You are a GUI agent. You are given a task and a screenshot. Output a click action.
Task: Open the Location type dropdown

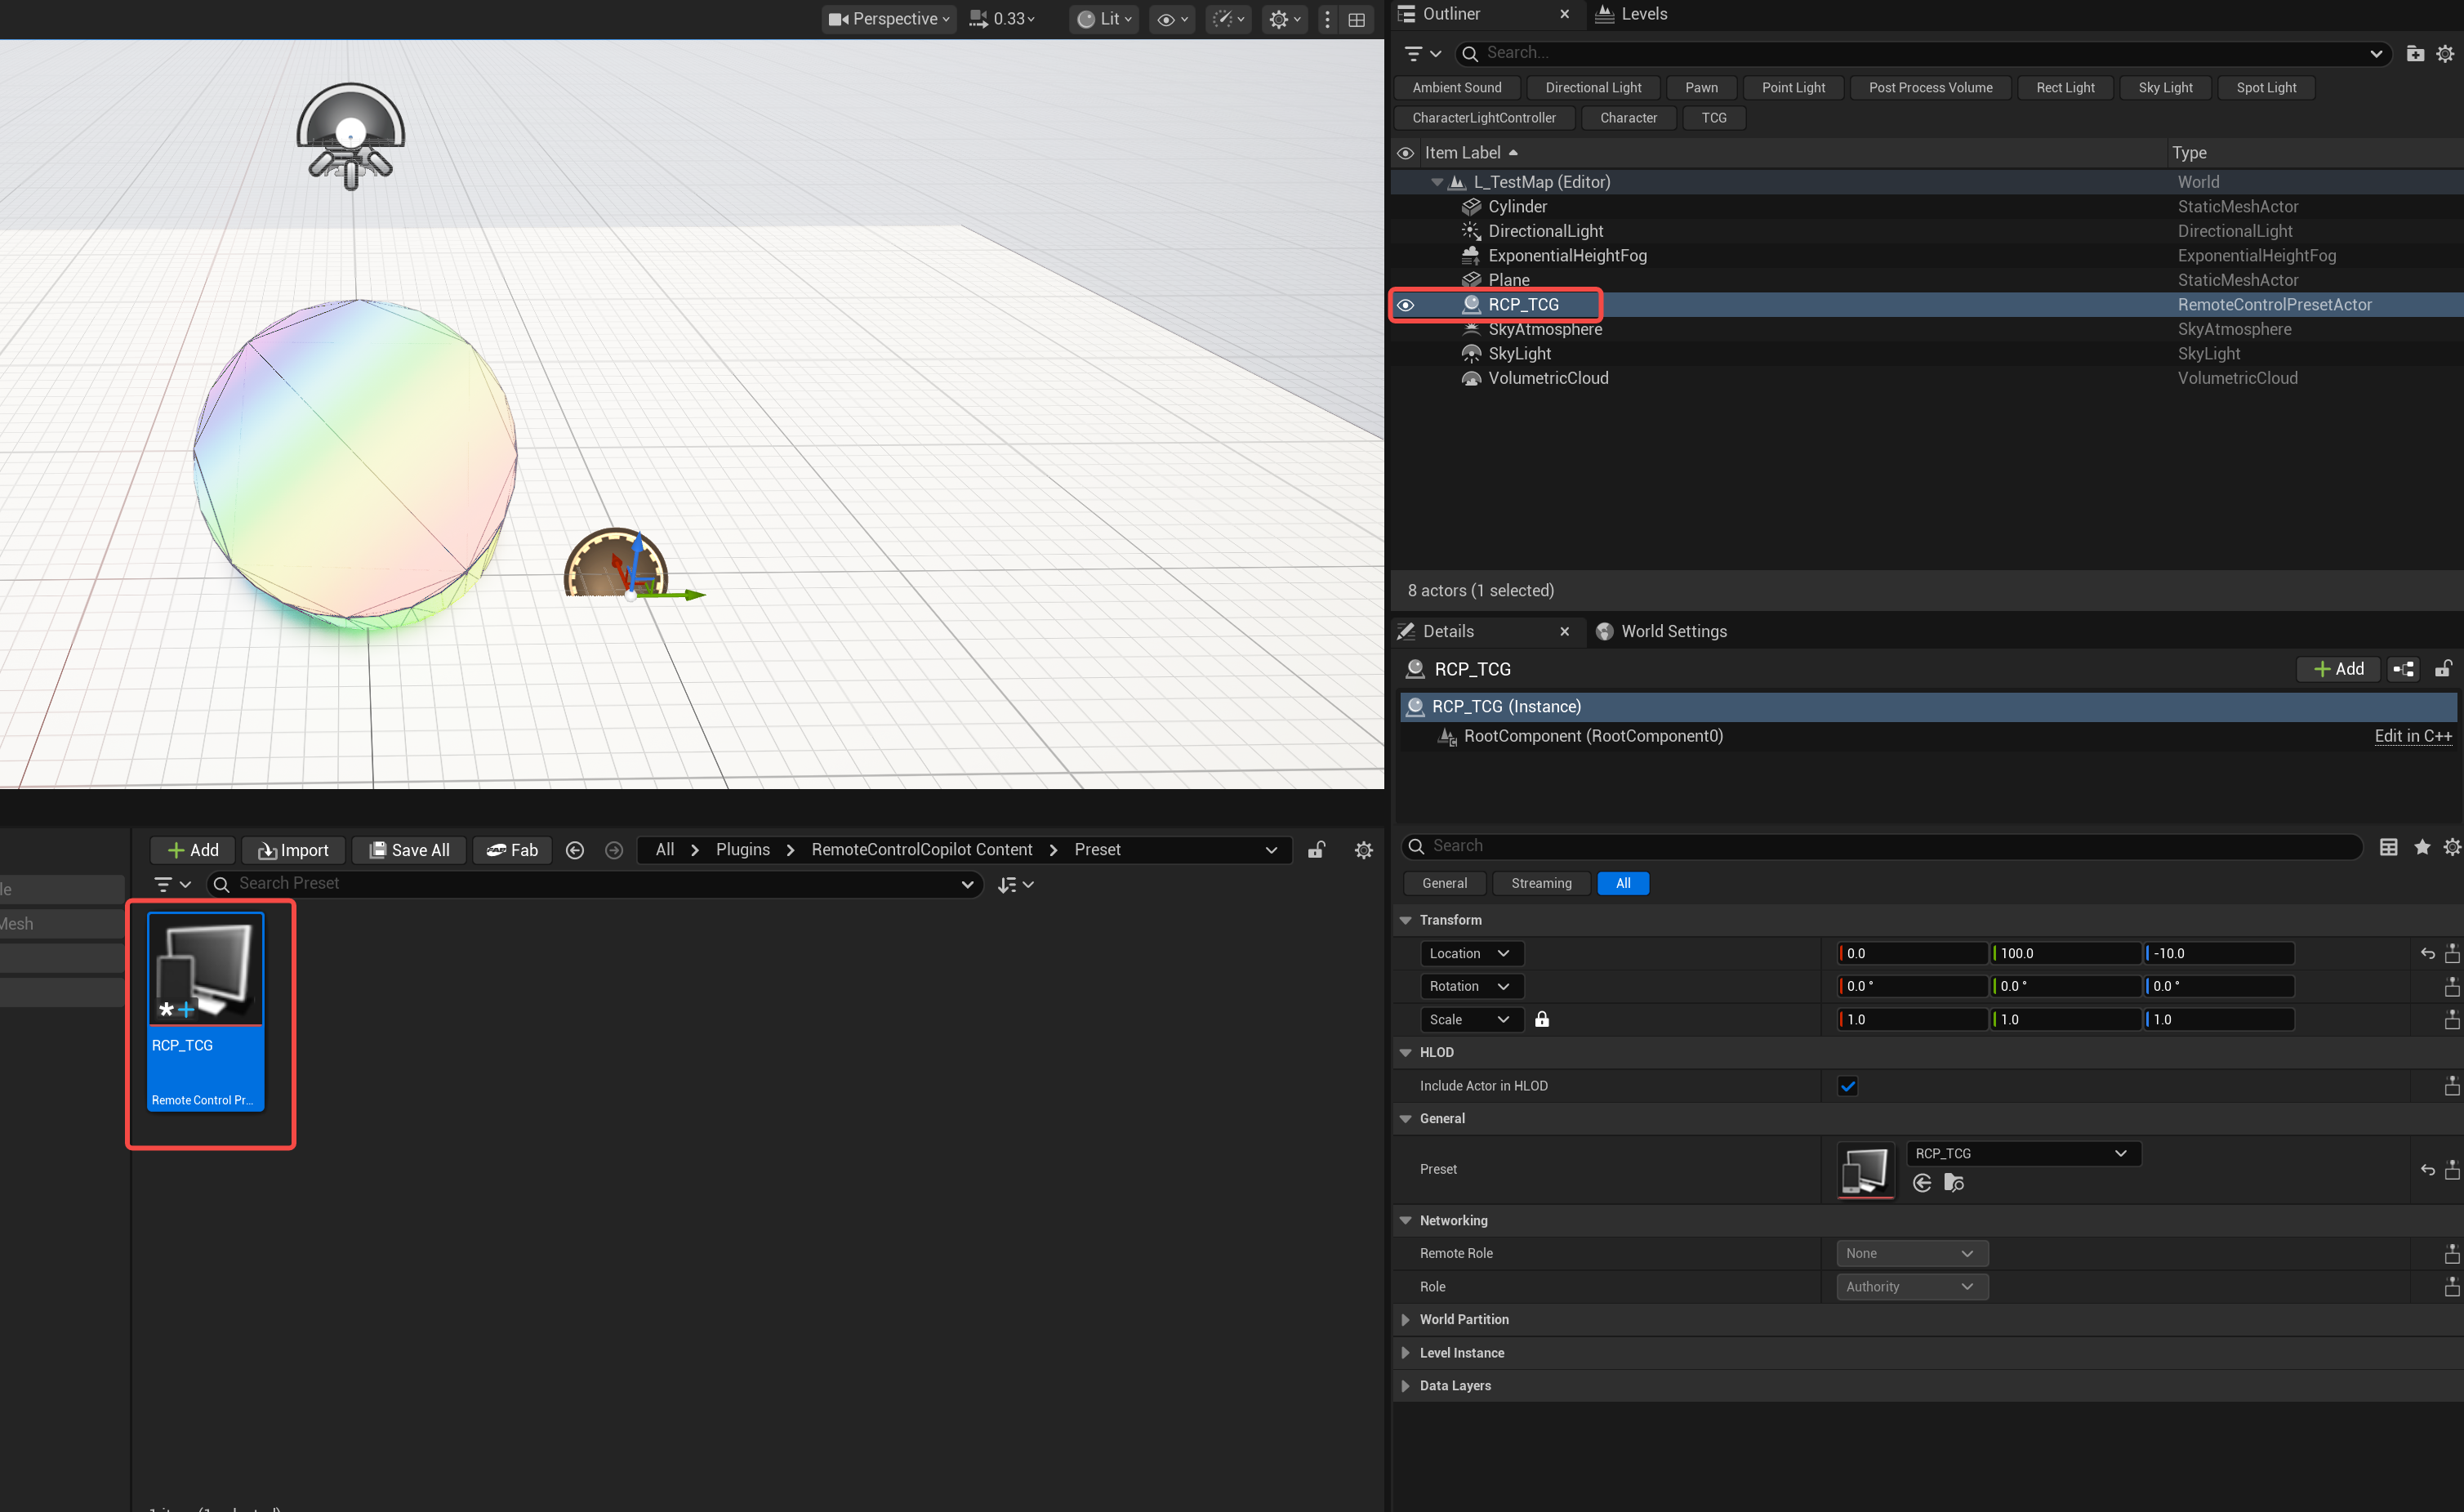tap(1470, 953)
